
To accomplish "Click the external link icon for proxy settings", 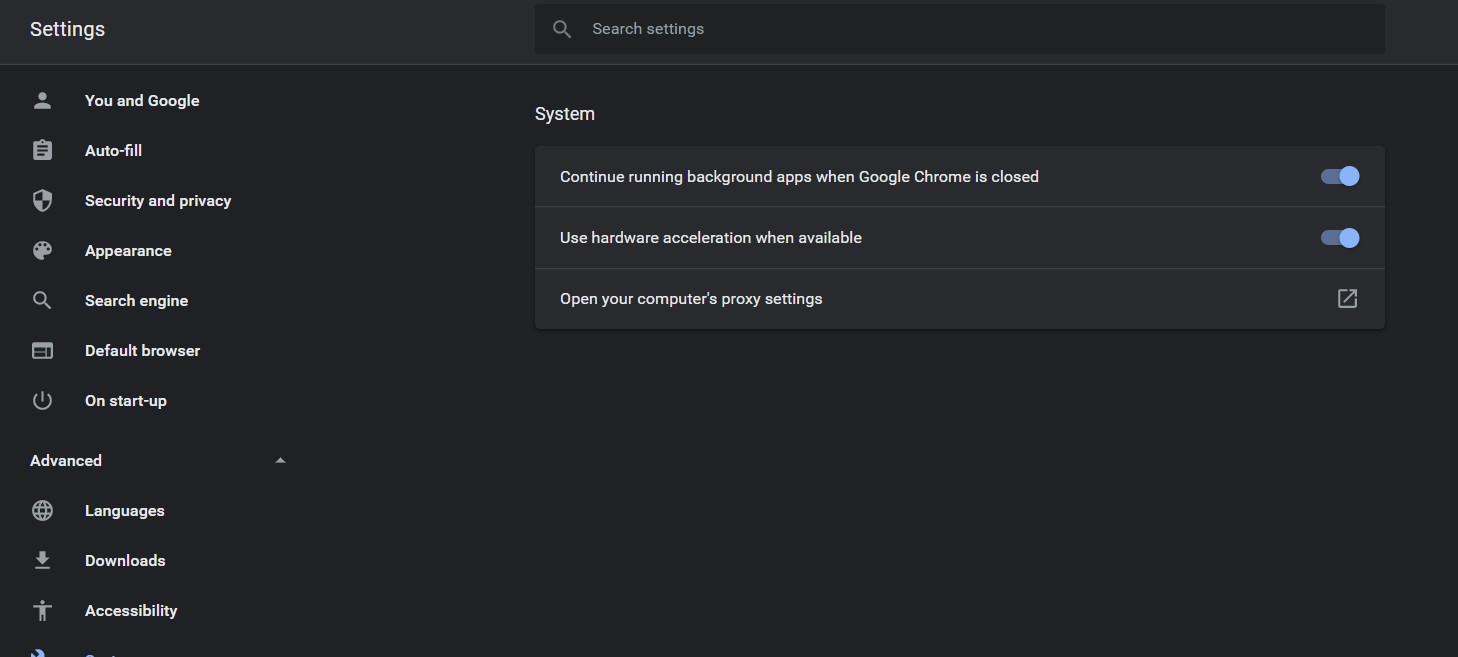I will click(1347, 299).
